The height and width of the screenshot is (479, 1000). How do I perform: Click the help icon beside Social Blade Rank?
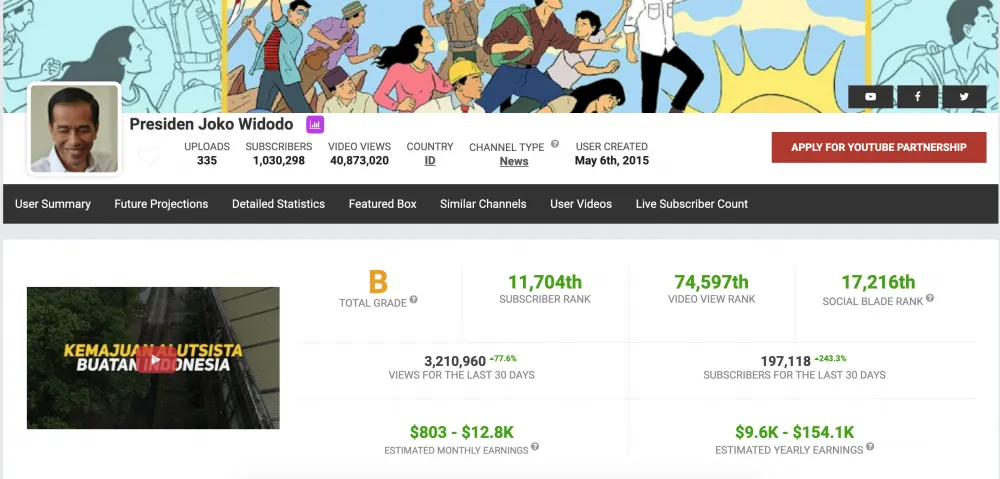tap(930, 298)
